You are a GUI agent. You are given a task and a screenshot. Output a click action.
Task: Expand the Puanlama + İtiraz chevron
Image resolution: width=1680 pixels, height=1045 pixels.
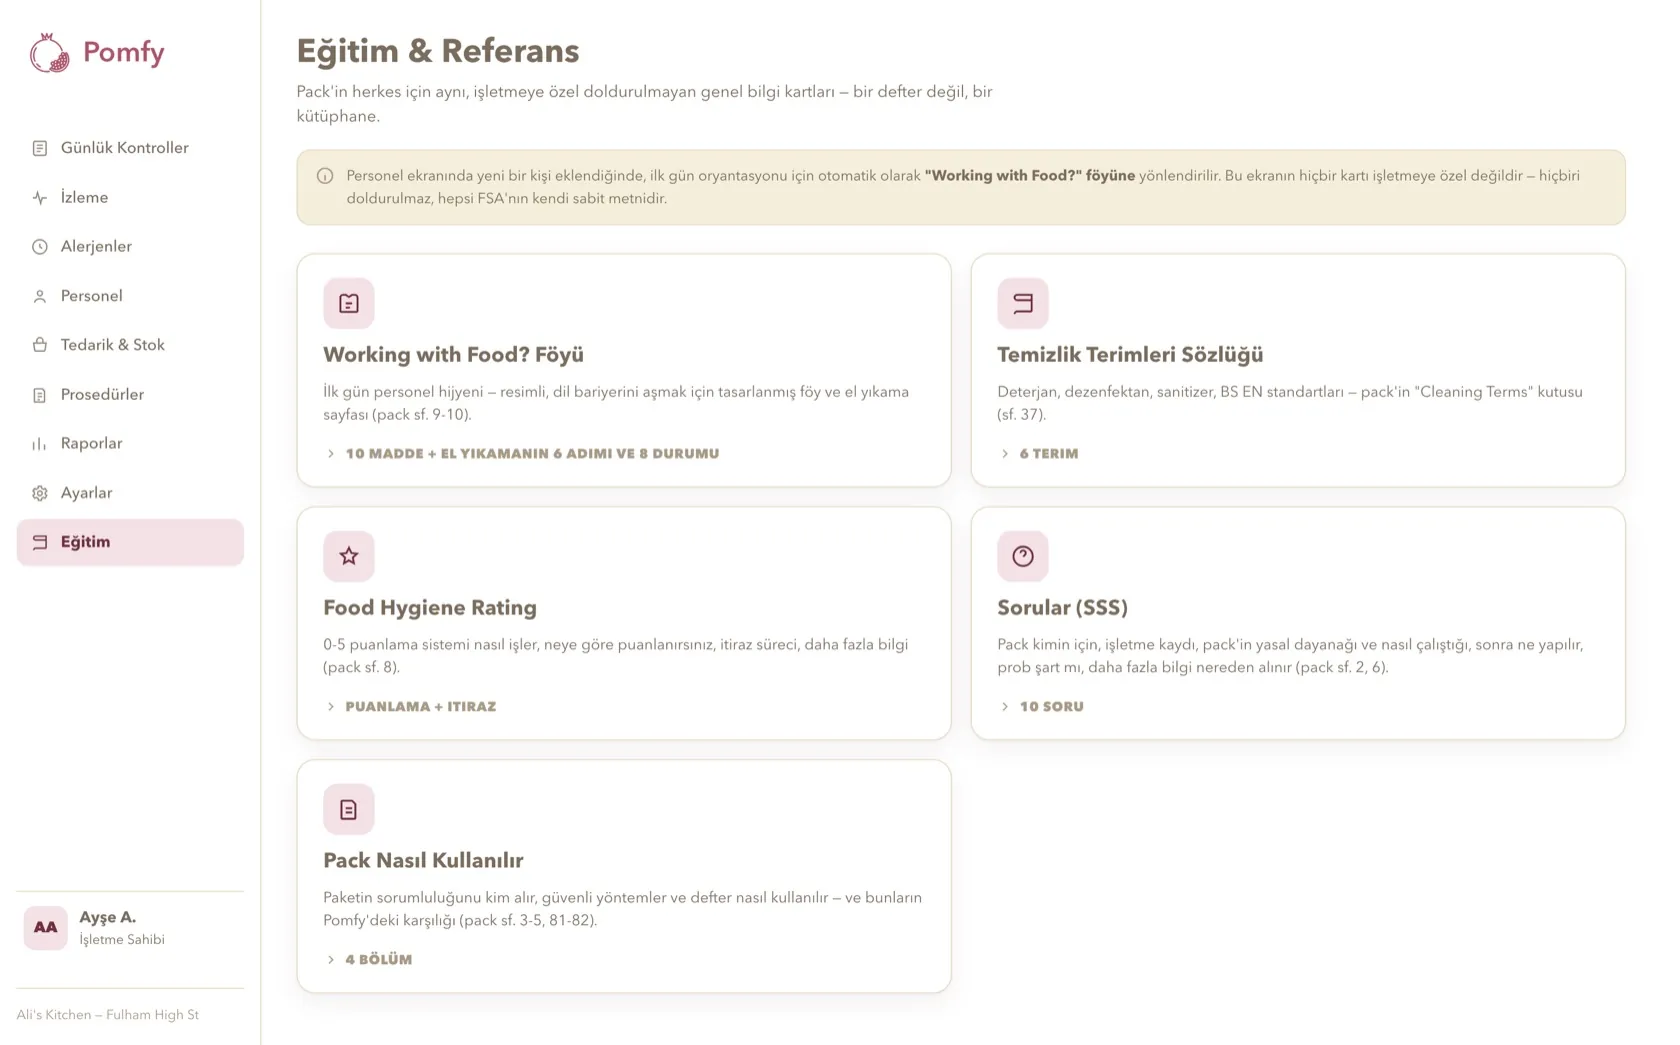pyautogui.click(x=331, y=707)
